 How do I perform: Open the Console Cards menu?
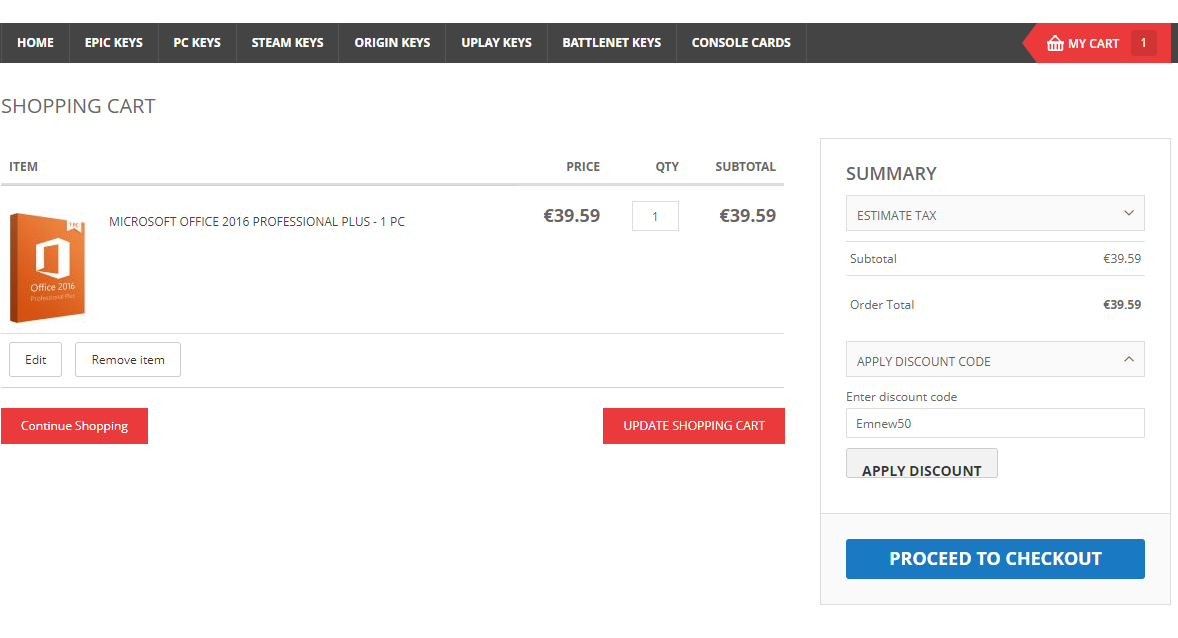pos(741,43)
